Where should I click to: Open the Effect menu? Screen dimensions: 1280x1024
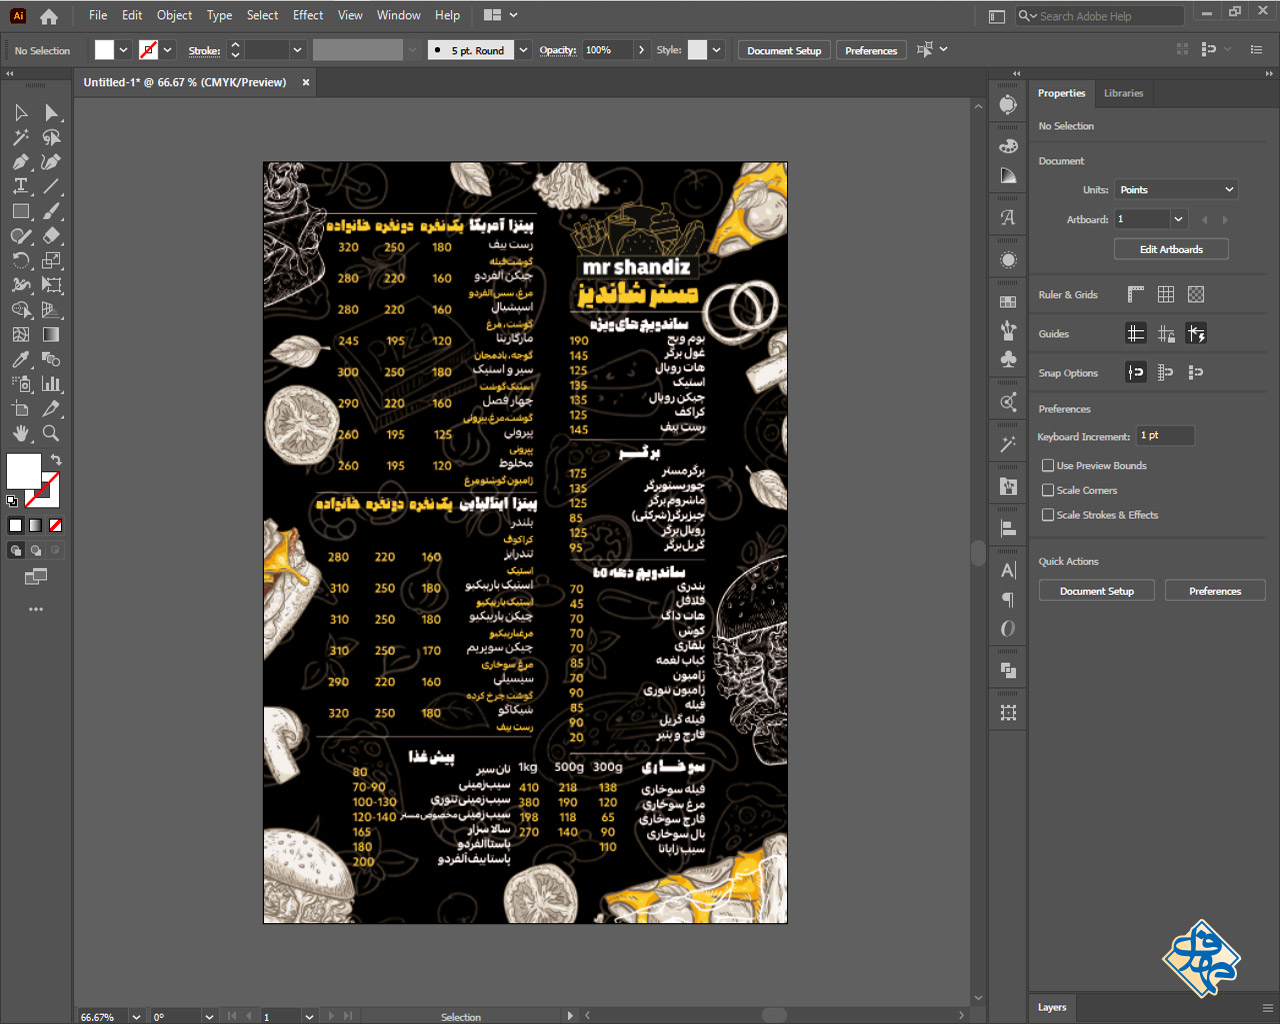pyautogui.click(x=308, y=15)
